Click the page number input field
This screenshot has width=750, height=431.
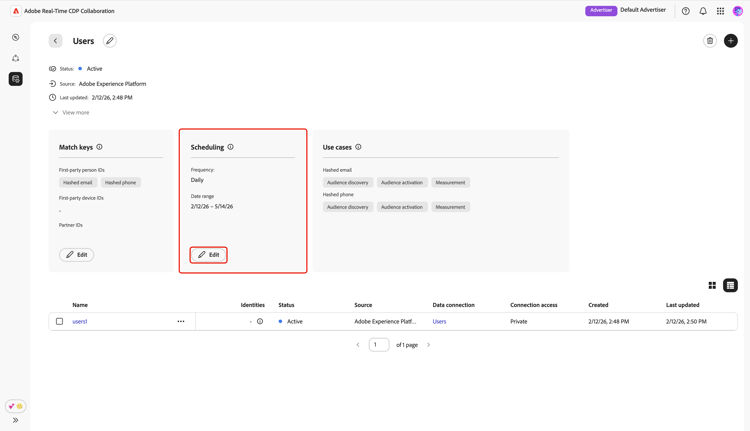(x=379, y=344)
